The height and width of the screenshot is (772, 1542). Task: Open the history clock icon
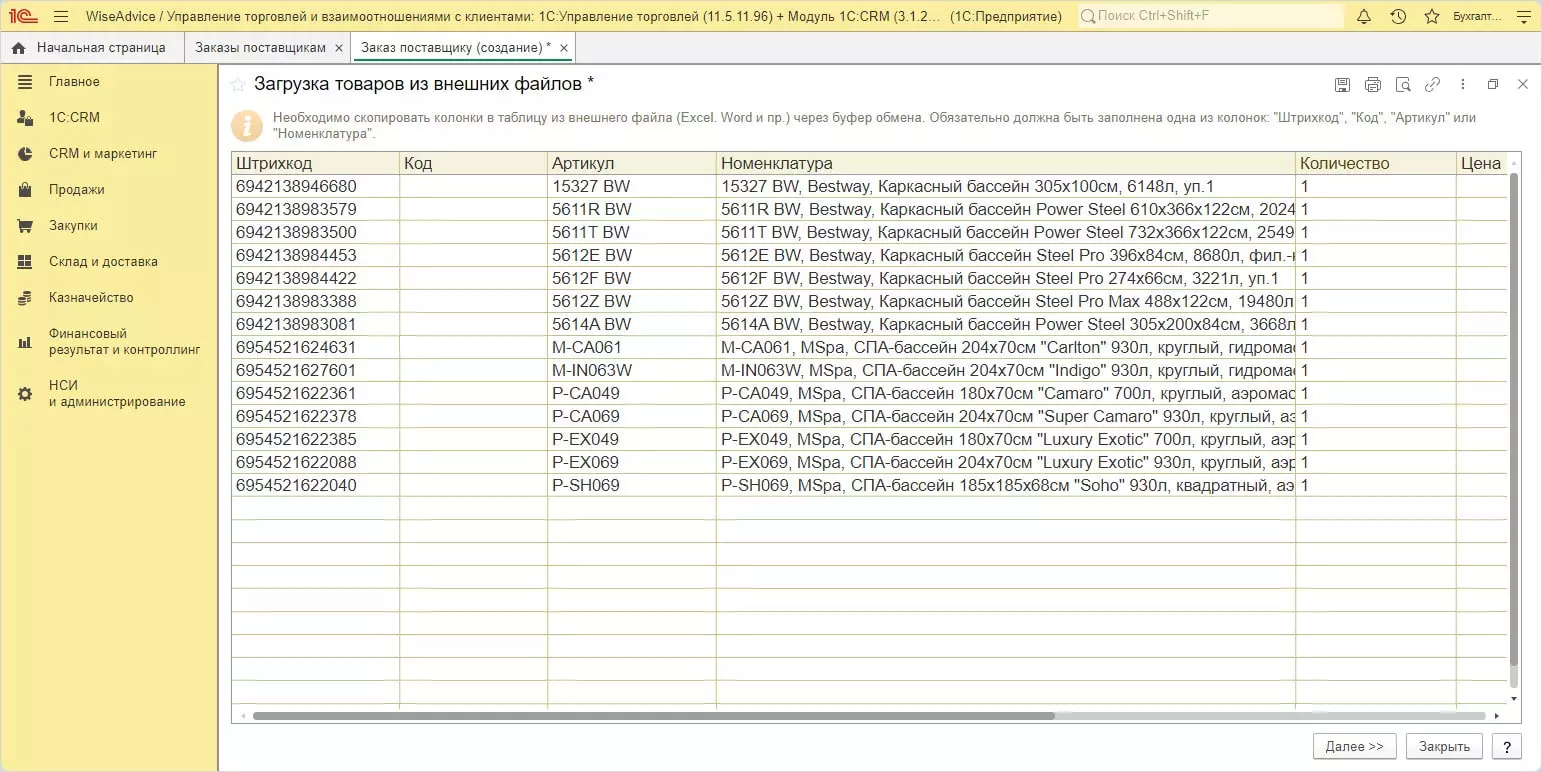coord(1398,16)
